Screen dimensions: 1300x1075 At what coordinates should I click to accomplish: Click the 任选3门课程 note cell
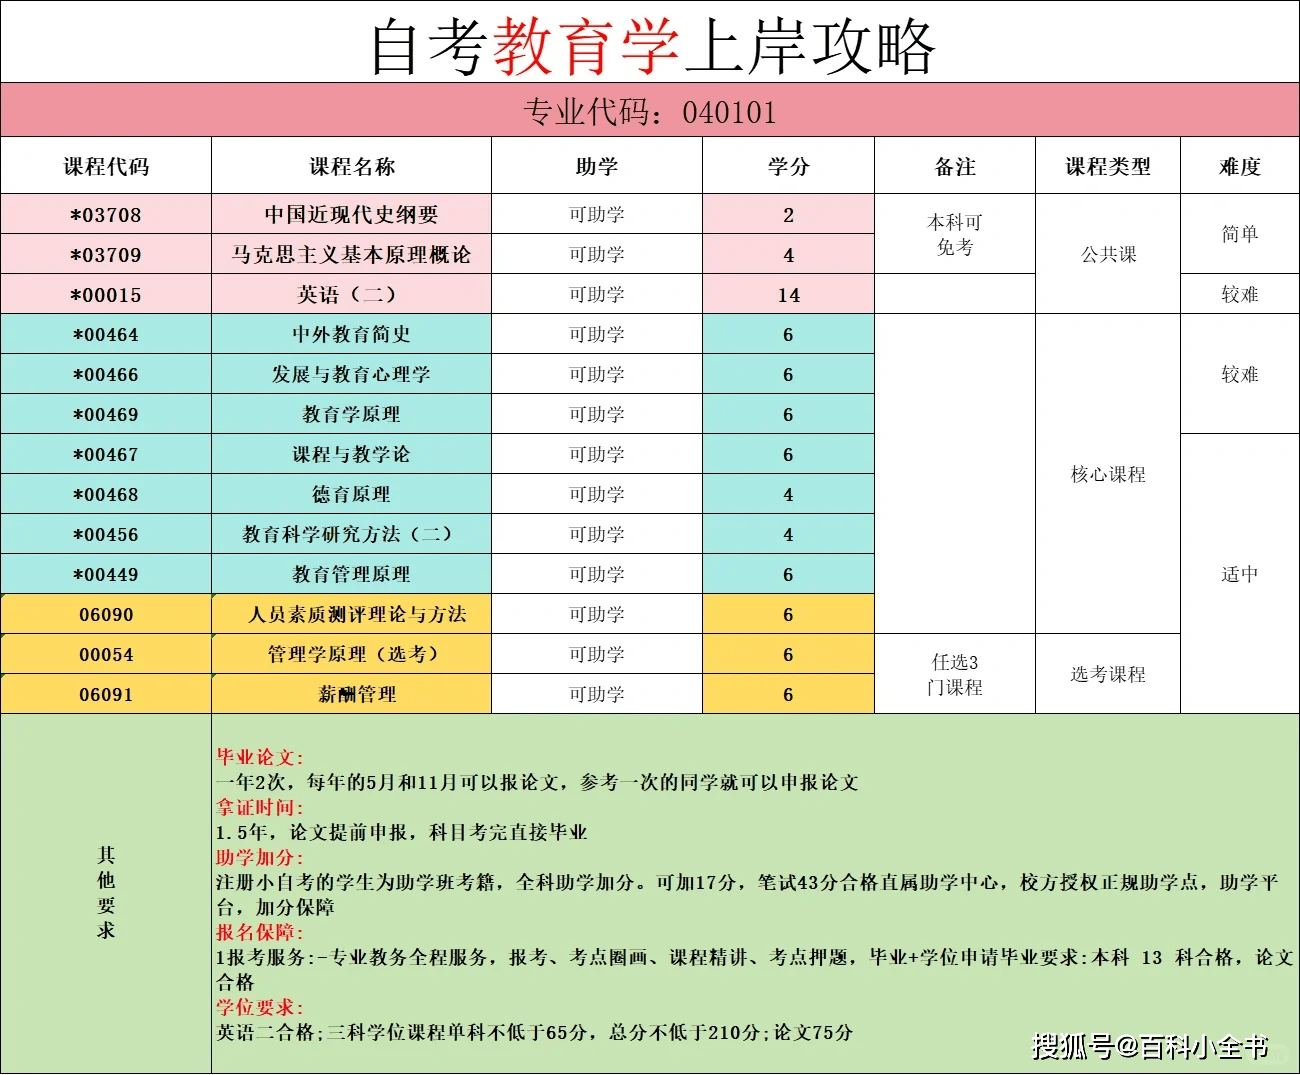955,674
